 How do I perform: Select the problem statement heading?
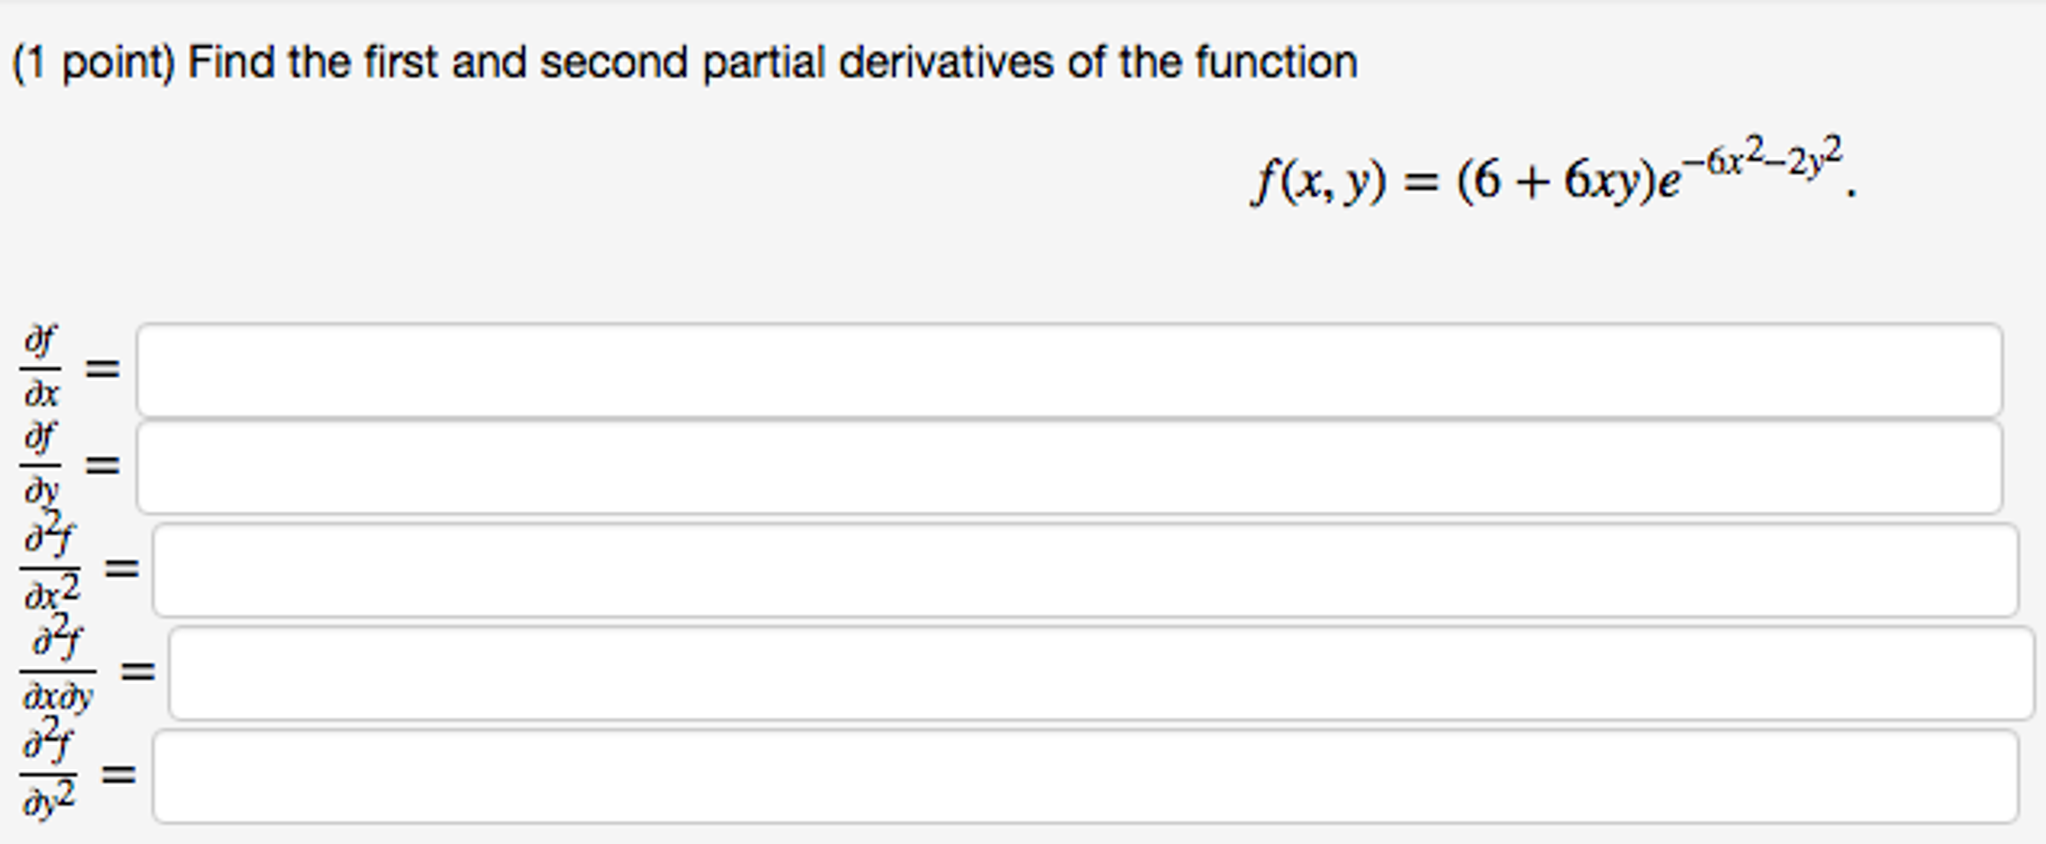click(x=680, y=60)
